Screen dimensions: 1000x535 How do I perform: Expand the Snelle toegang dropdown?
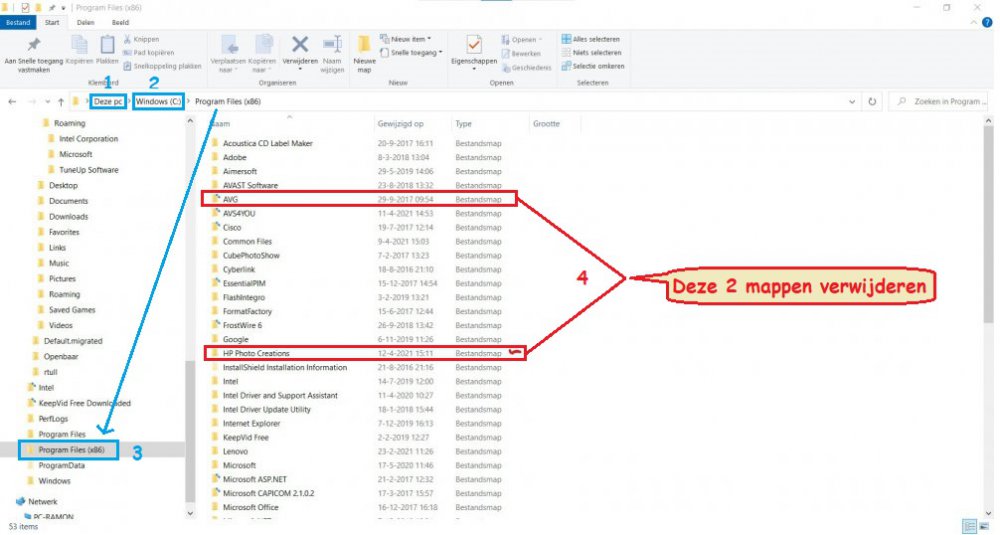[x=415, y=52]
